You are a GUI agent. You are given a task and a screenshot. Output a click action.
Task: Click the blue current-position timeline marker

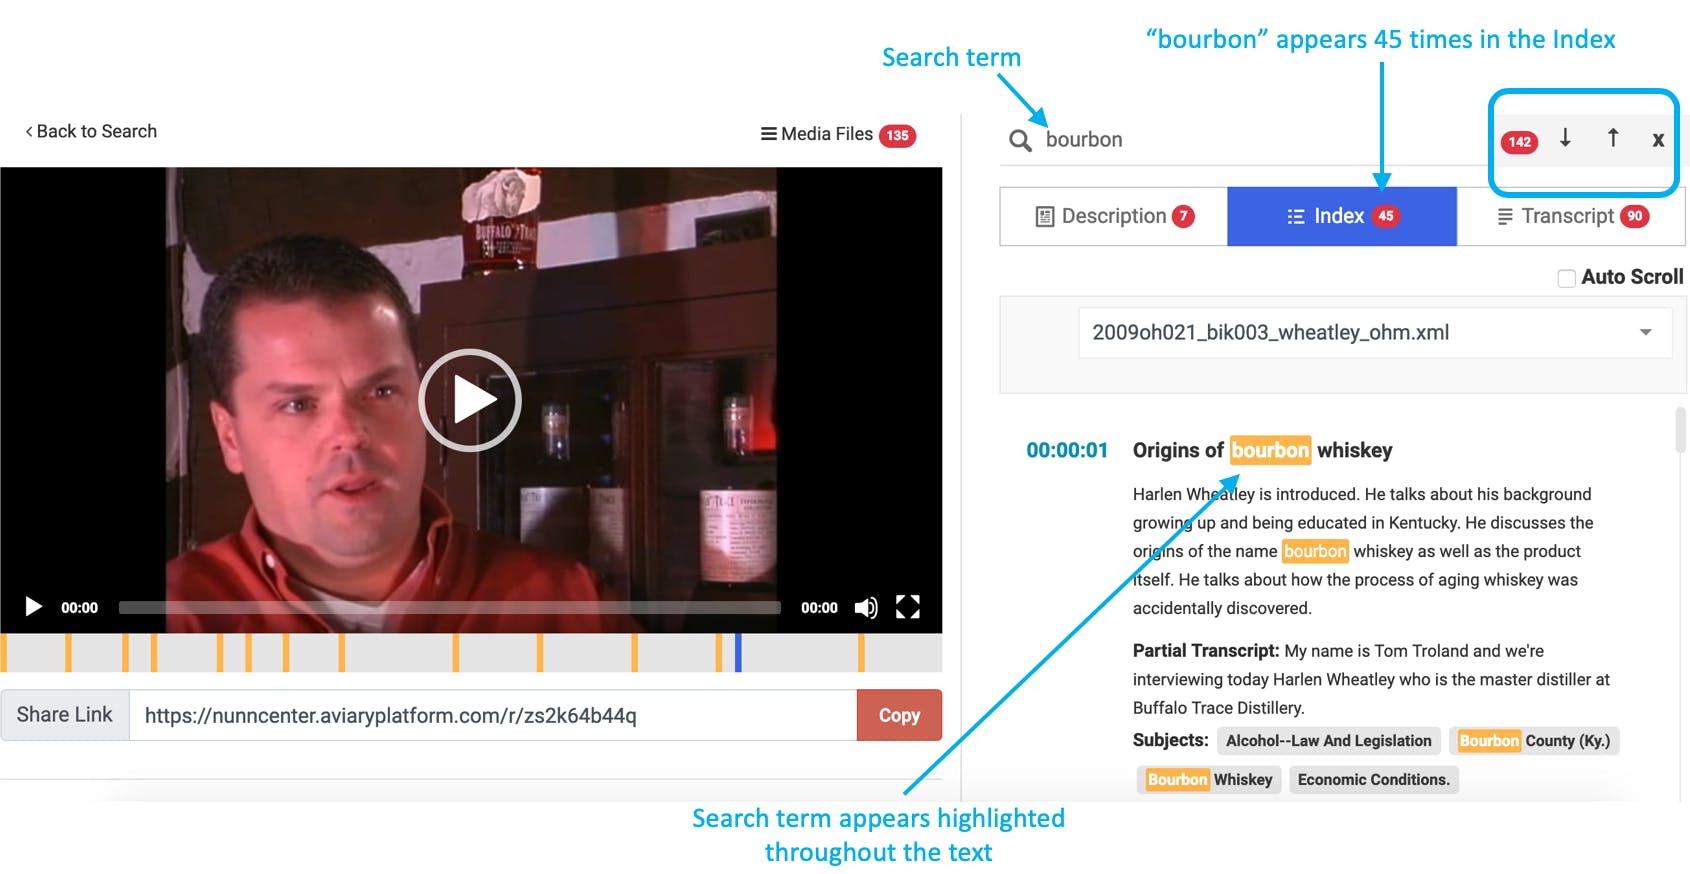coord(738,652)
